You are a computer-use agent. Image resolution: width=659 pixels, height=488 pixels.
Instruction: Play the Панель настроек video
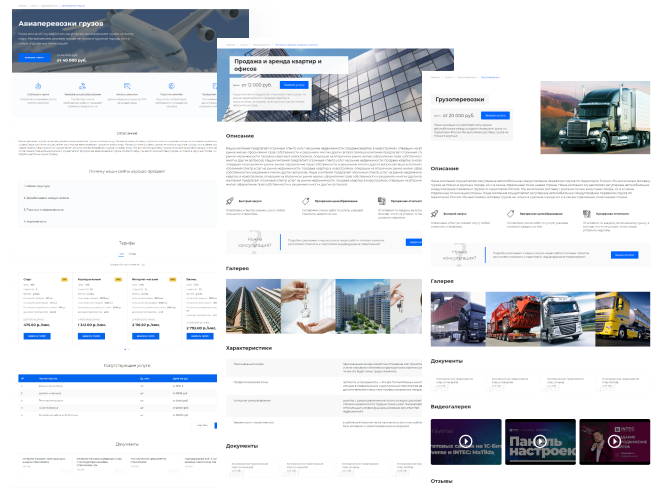pyautogui.click(x=540, y=441)
